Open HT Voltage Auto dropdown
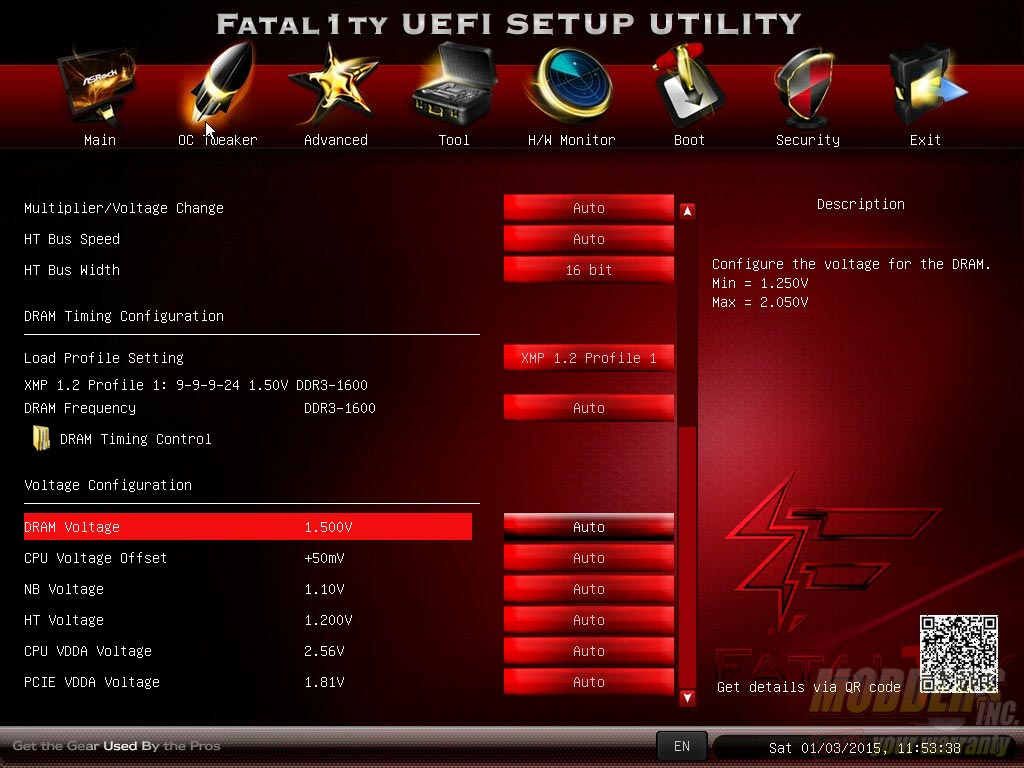 [x=588, y=620]
